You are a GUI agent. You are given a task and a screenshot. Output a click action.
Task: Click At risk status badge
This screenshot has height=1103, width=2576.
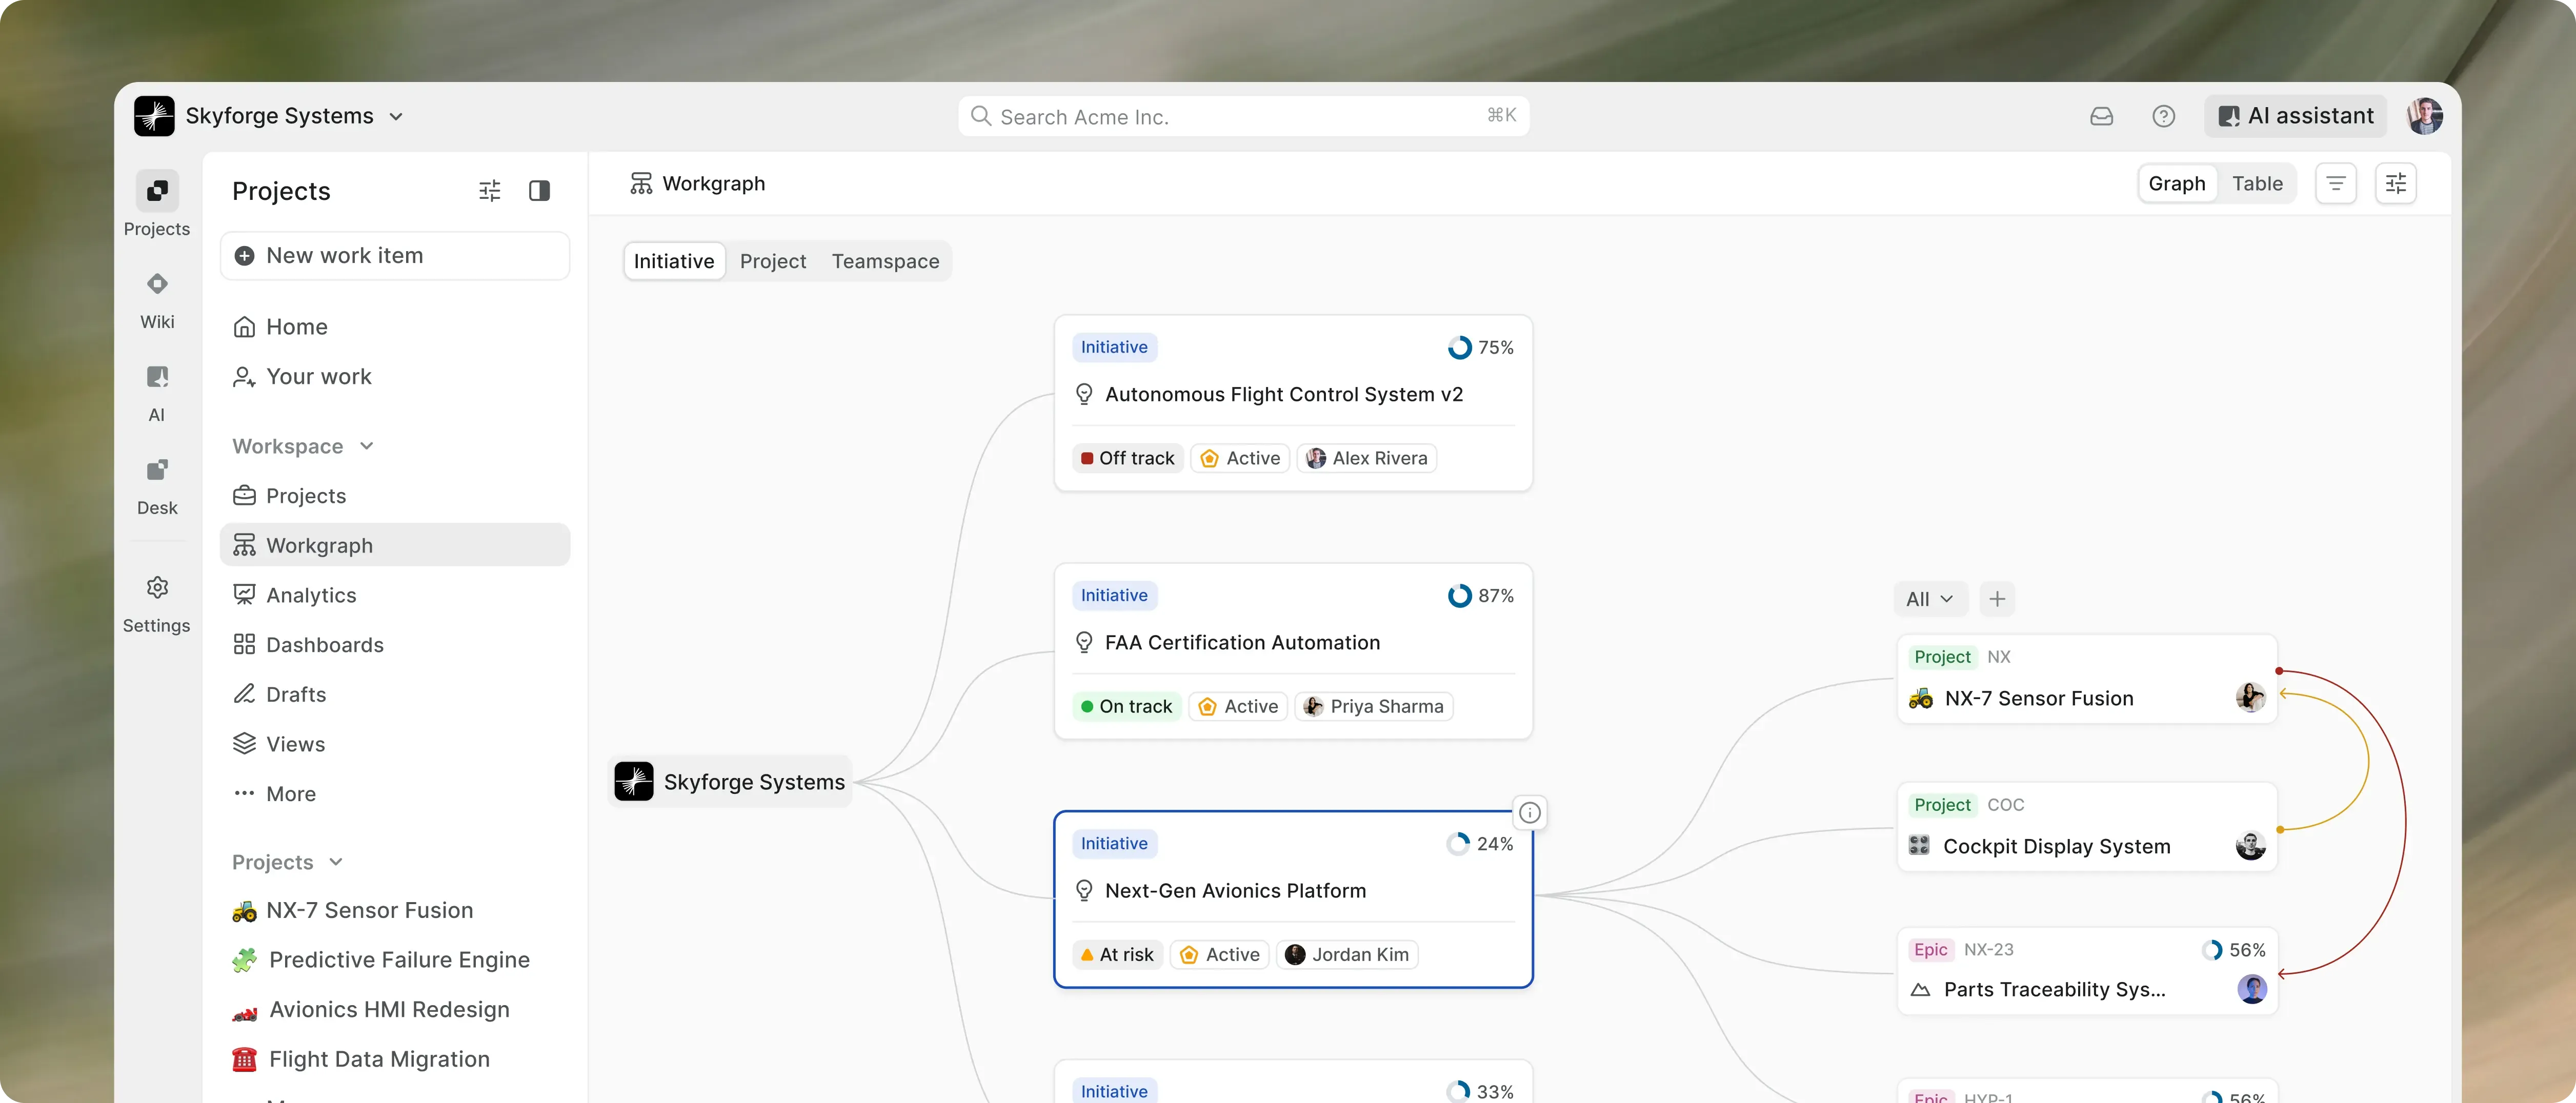coord(1118,954)
